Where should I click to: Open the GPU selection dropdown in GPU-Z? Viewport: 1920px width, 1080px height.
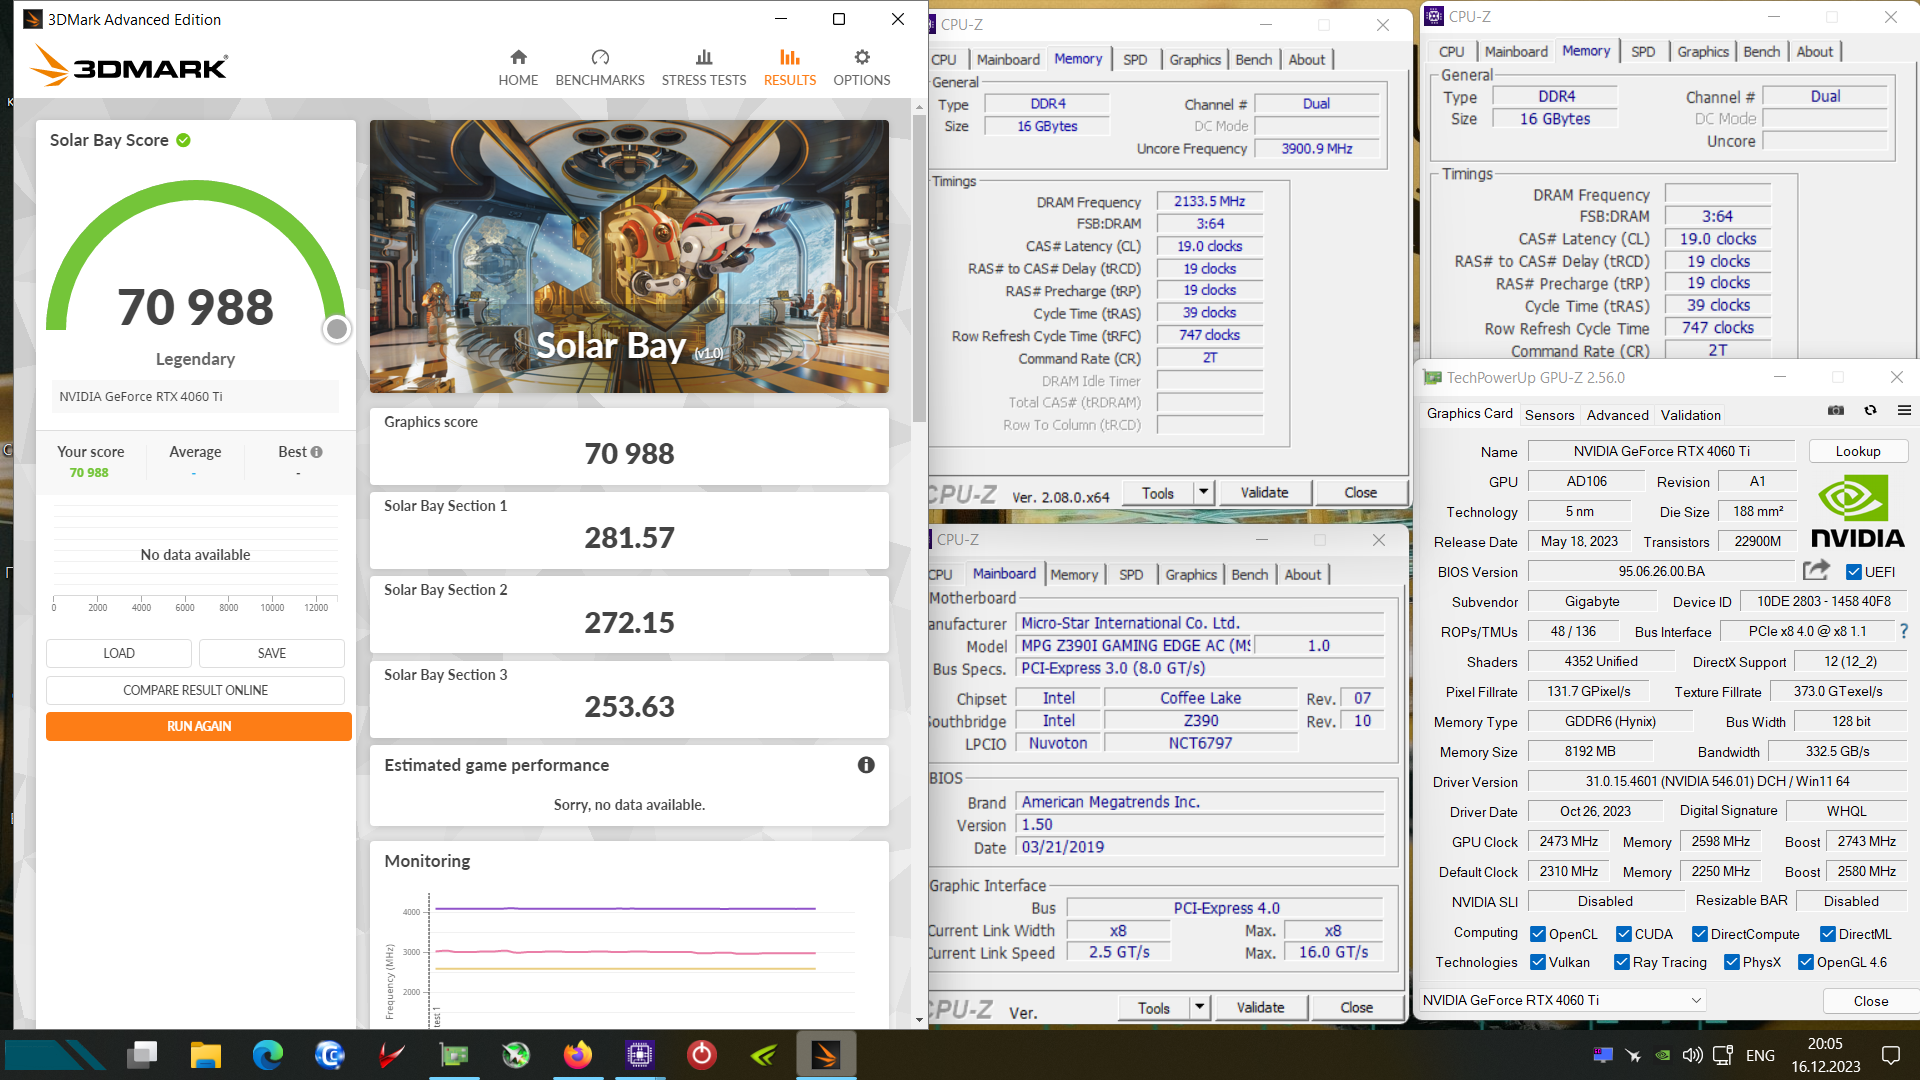(1563, 1000)
